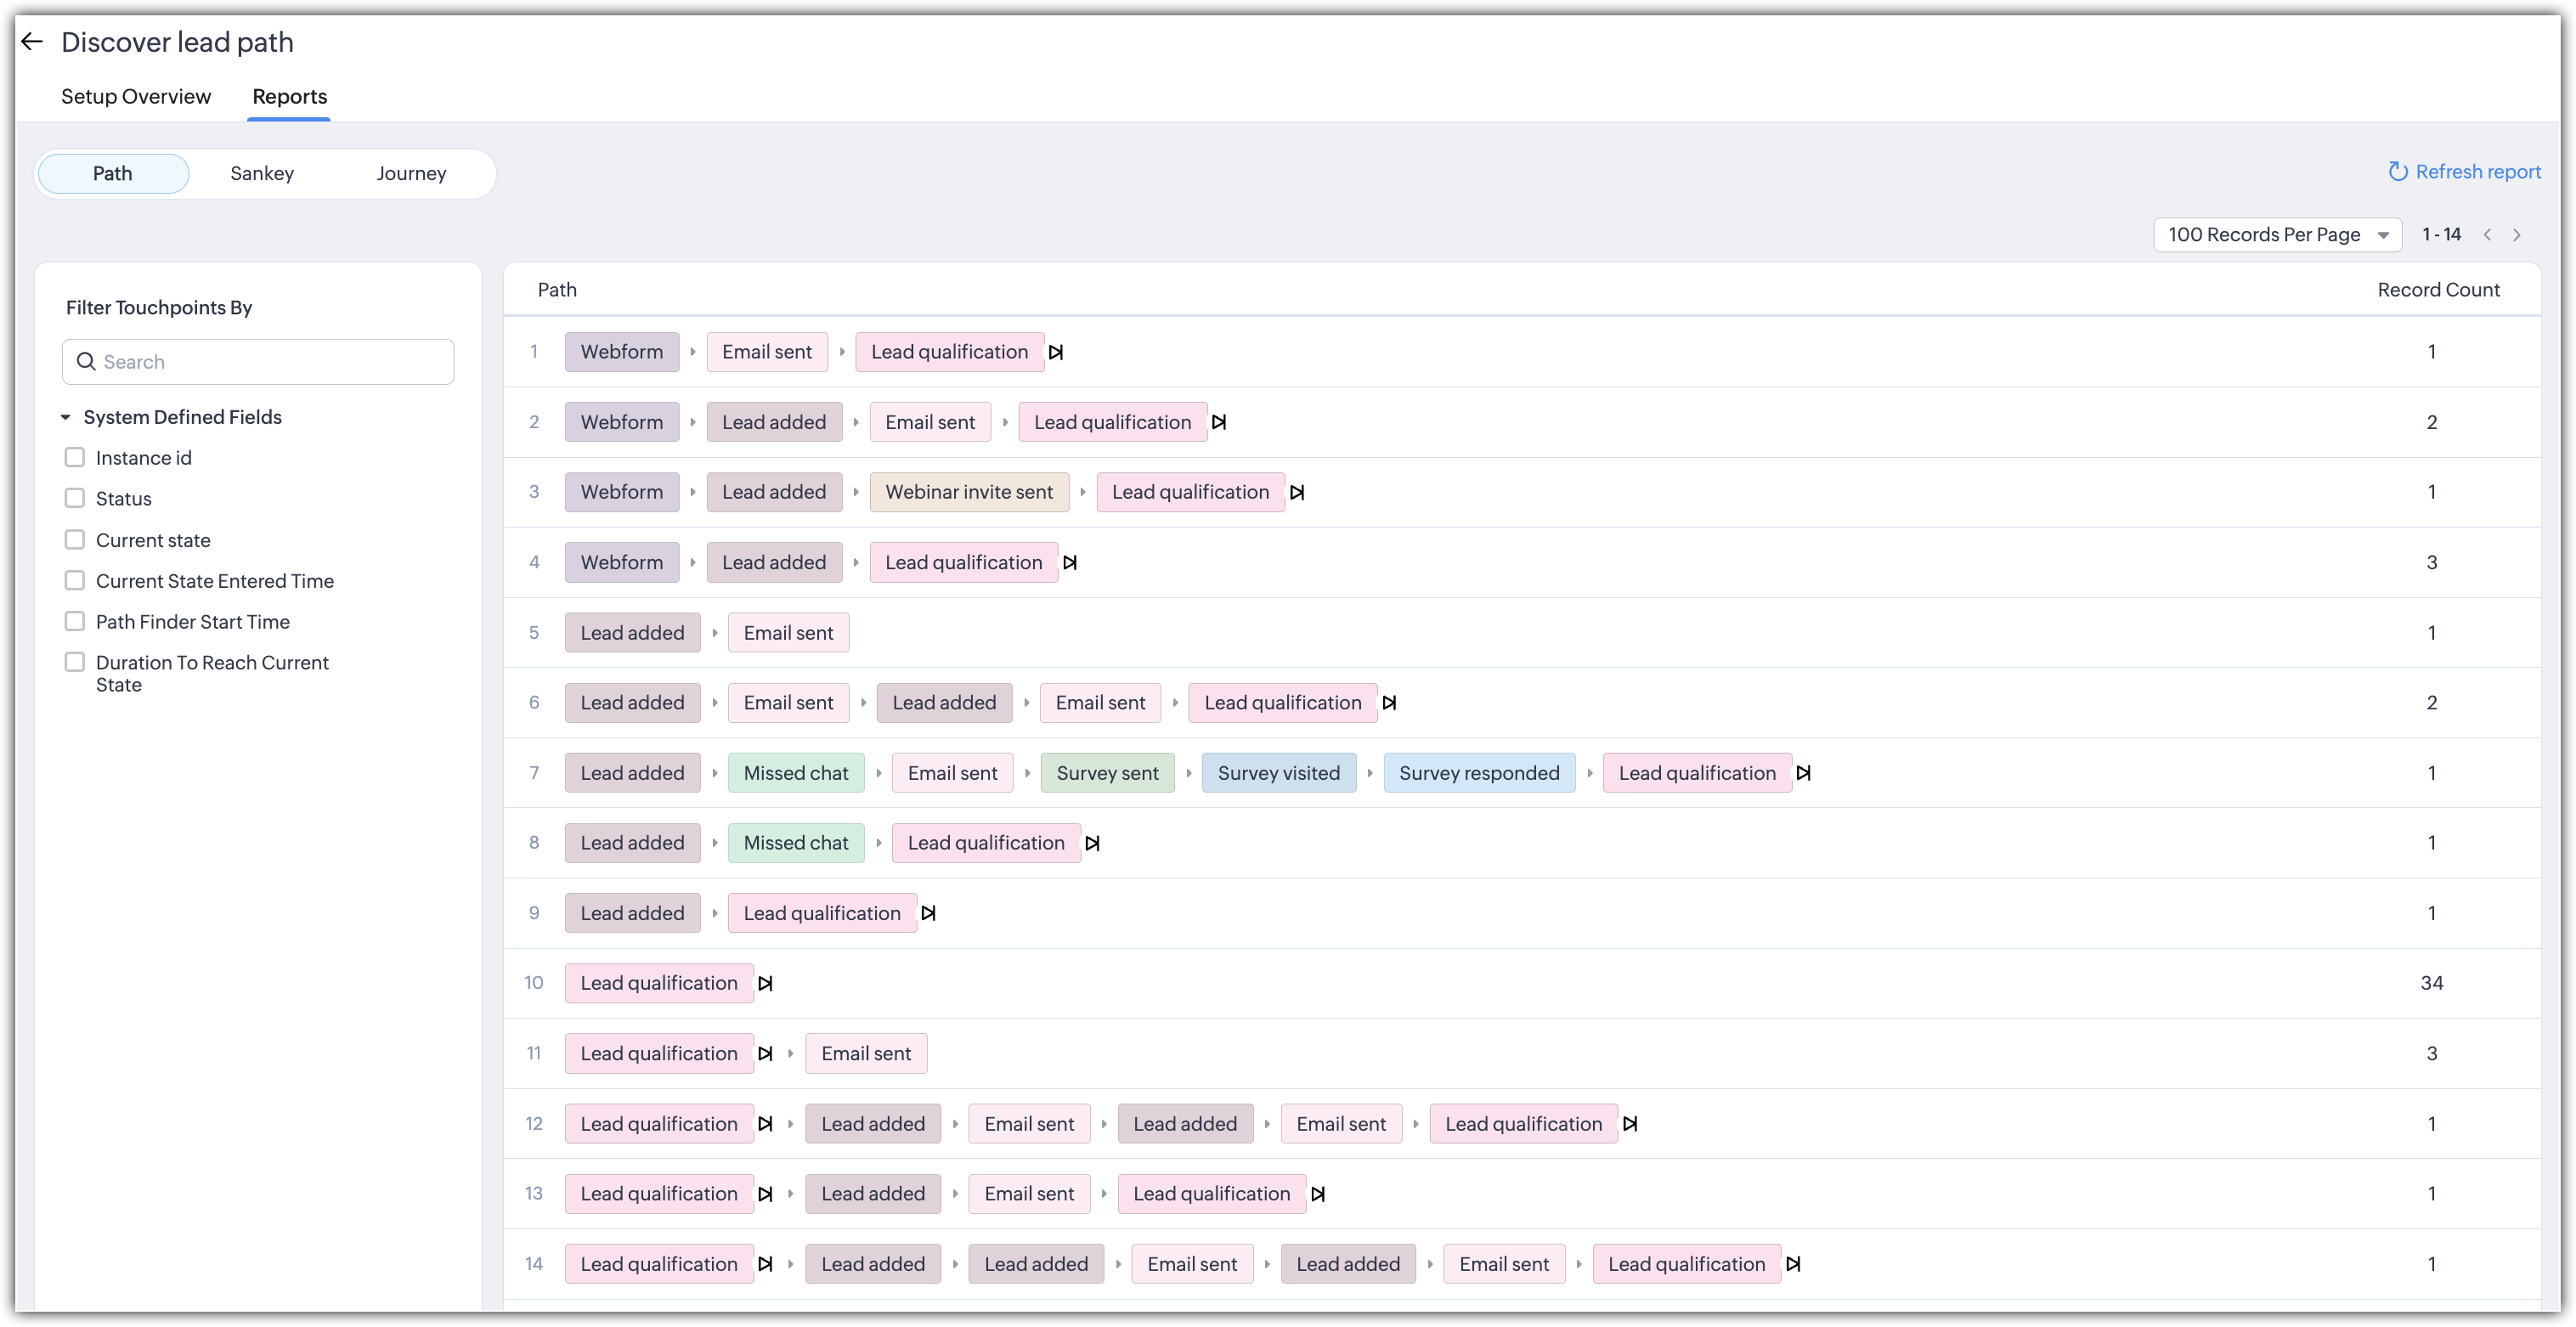Go to previous page using left chevron
The height and width of the screenshot is (1327, 2576).
point(2487,235)
